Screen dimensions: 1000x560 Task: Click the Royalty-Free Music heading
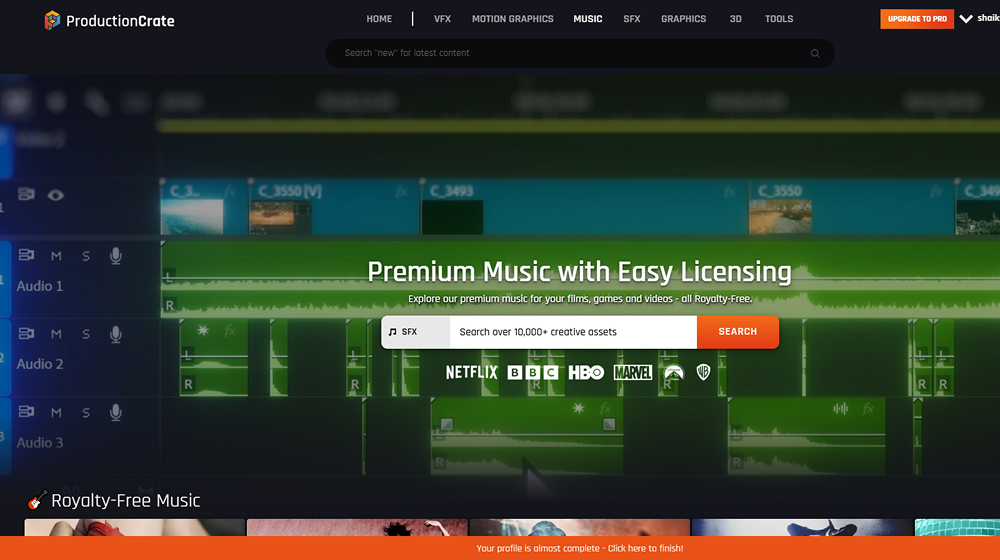pos(126,501)
